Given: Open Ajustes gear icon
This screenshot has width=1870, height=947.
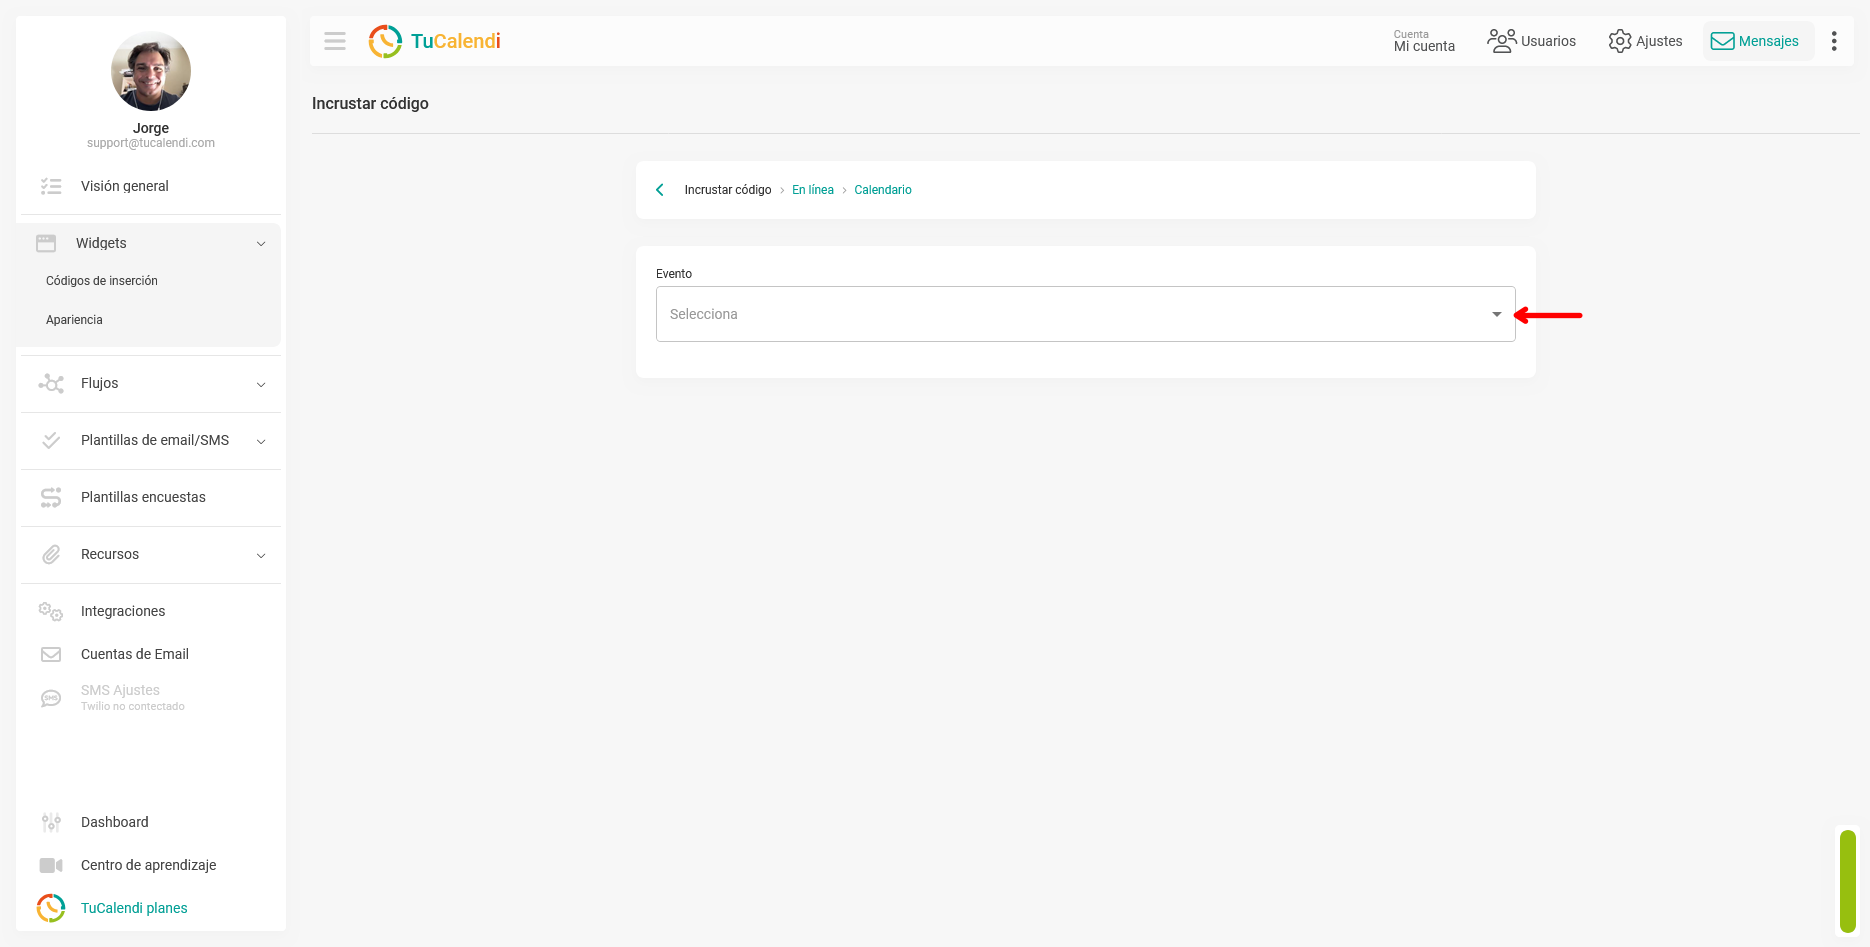Looking at the screenshot, I should [1620, 41].
